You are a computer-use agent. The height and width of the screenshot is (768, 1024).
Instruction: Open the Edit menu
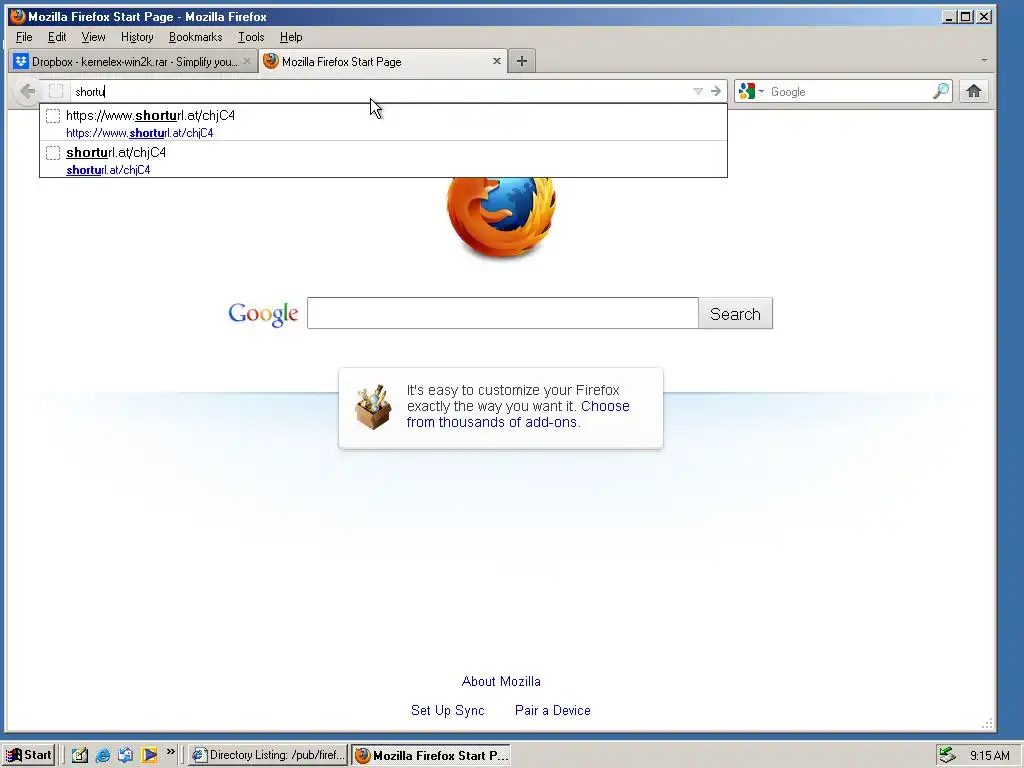click(57, 37)
